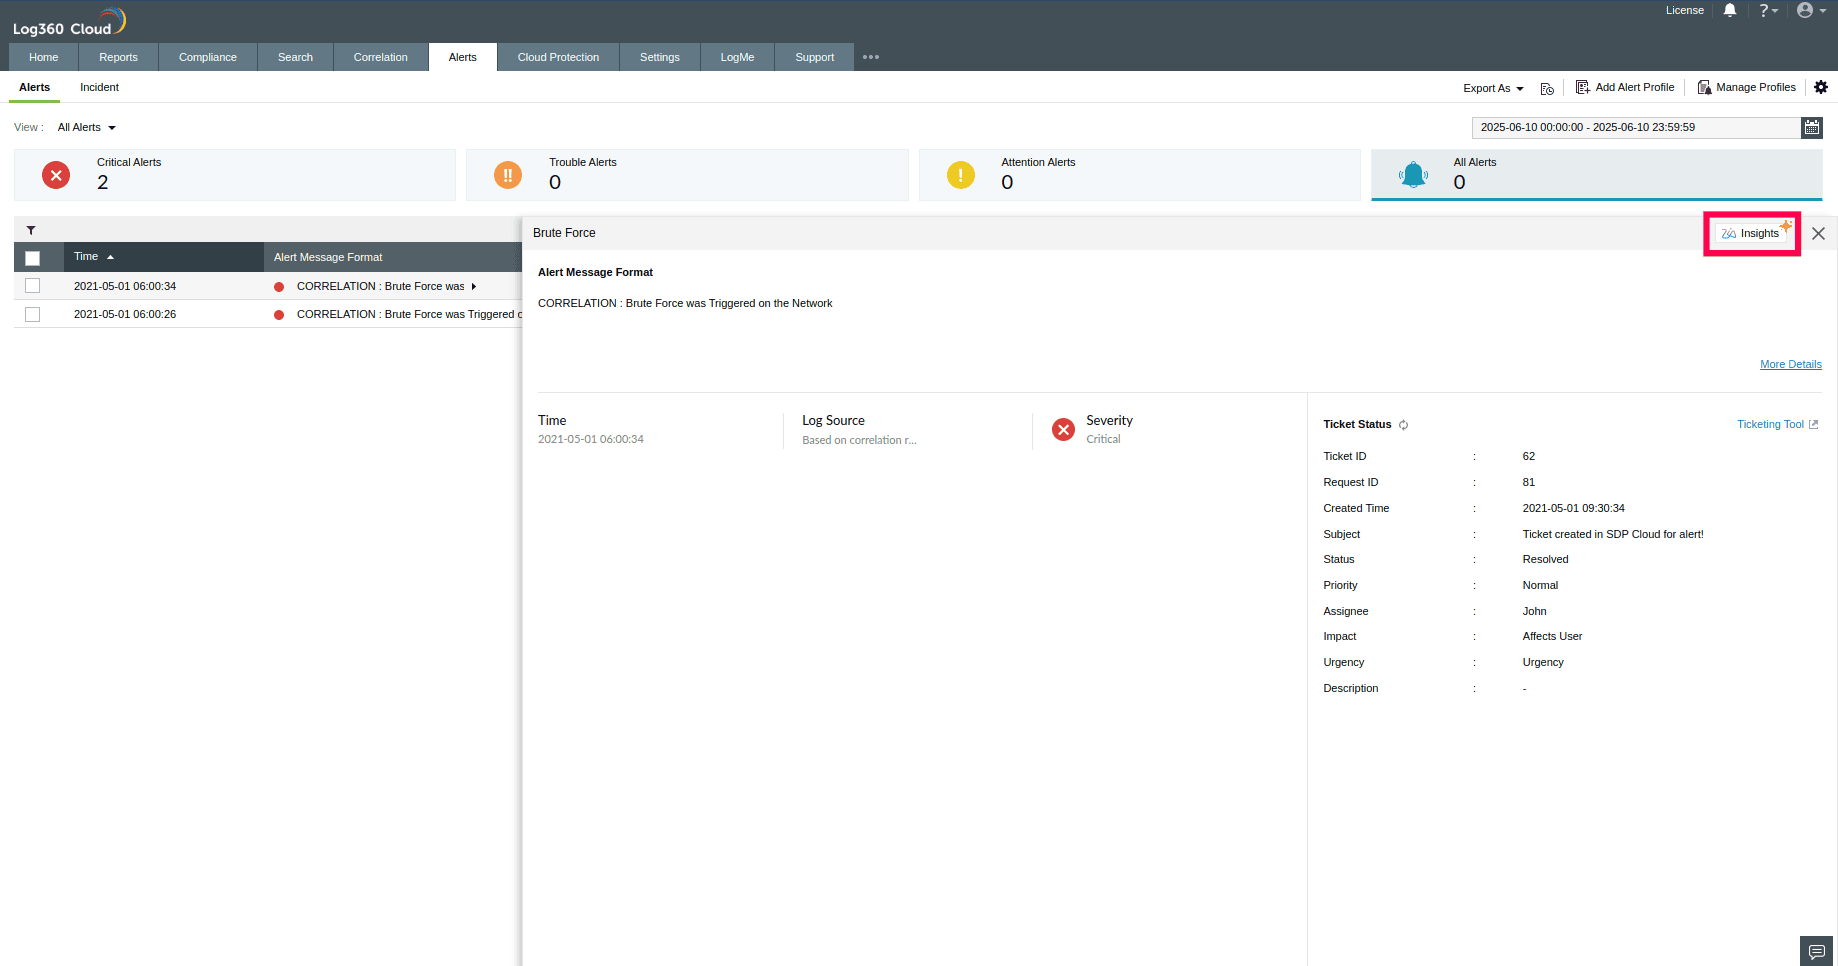
Task: Open the Ticketing Tool link
Action: coord(1776,424)
